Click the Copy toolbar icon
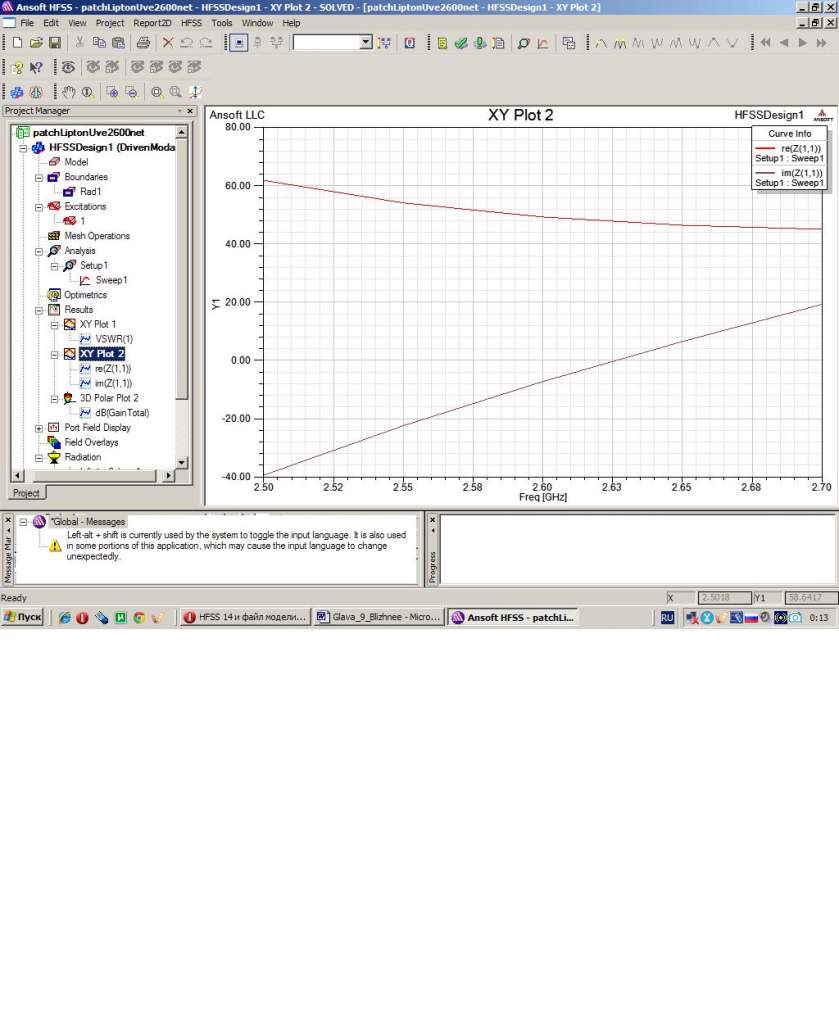The height and width of the screenshot is (1024, 839). (99, 43)
